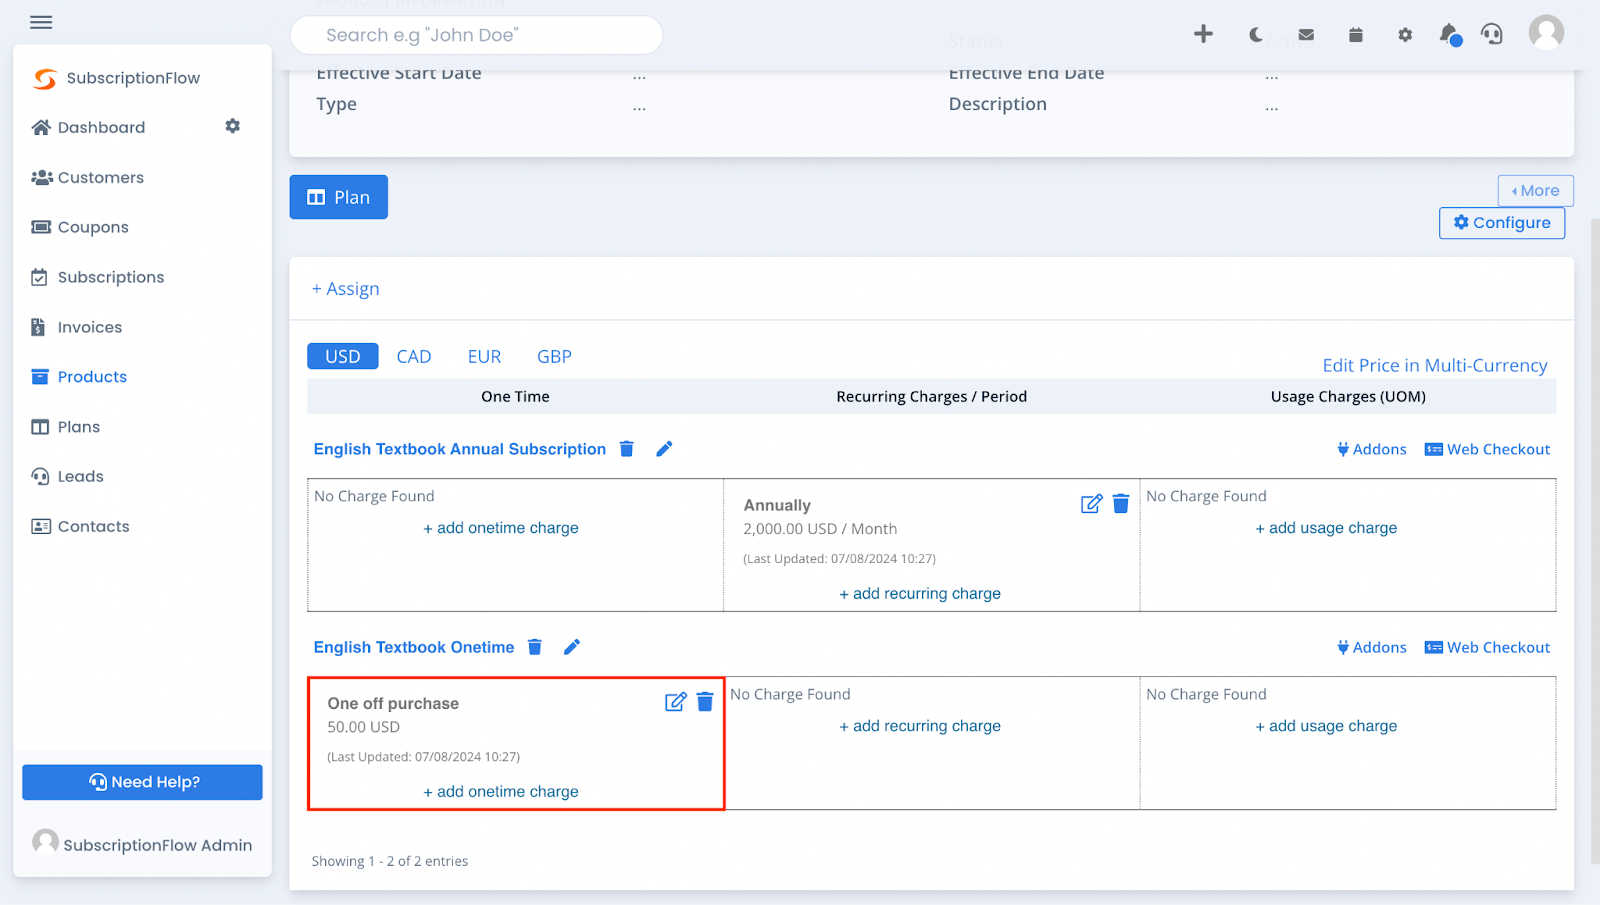Edit English Textbook Onetime pencil icon
The image size is (1600, 905).
[x=572, y=647]
